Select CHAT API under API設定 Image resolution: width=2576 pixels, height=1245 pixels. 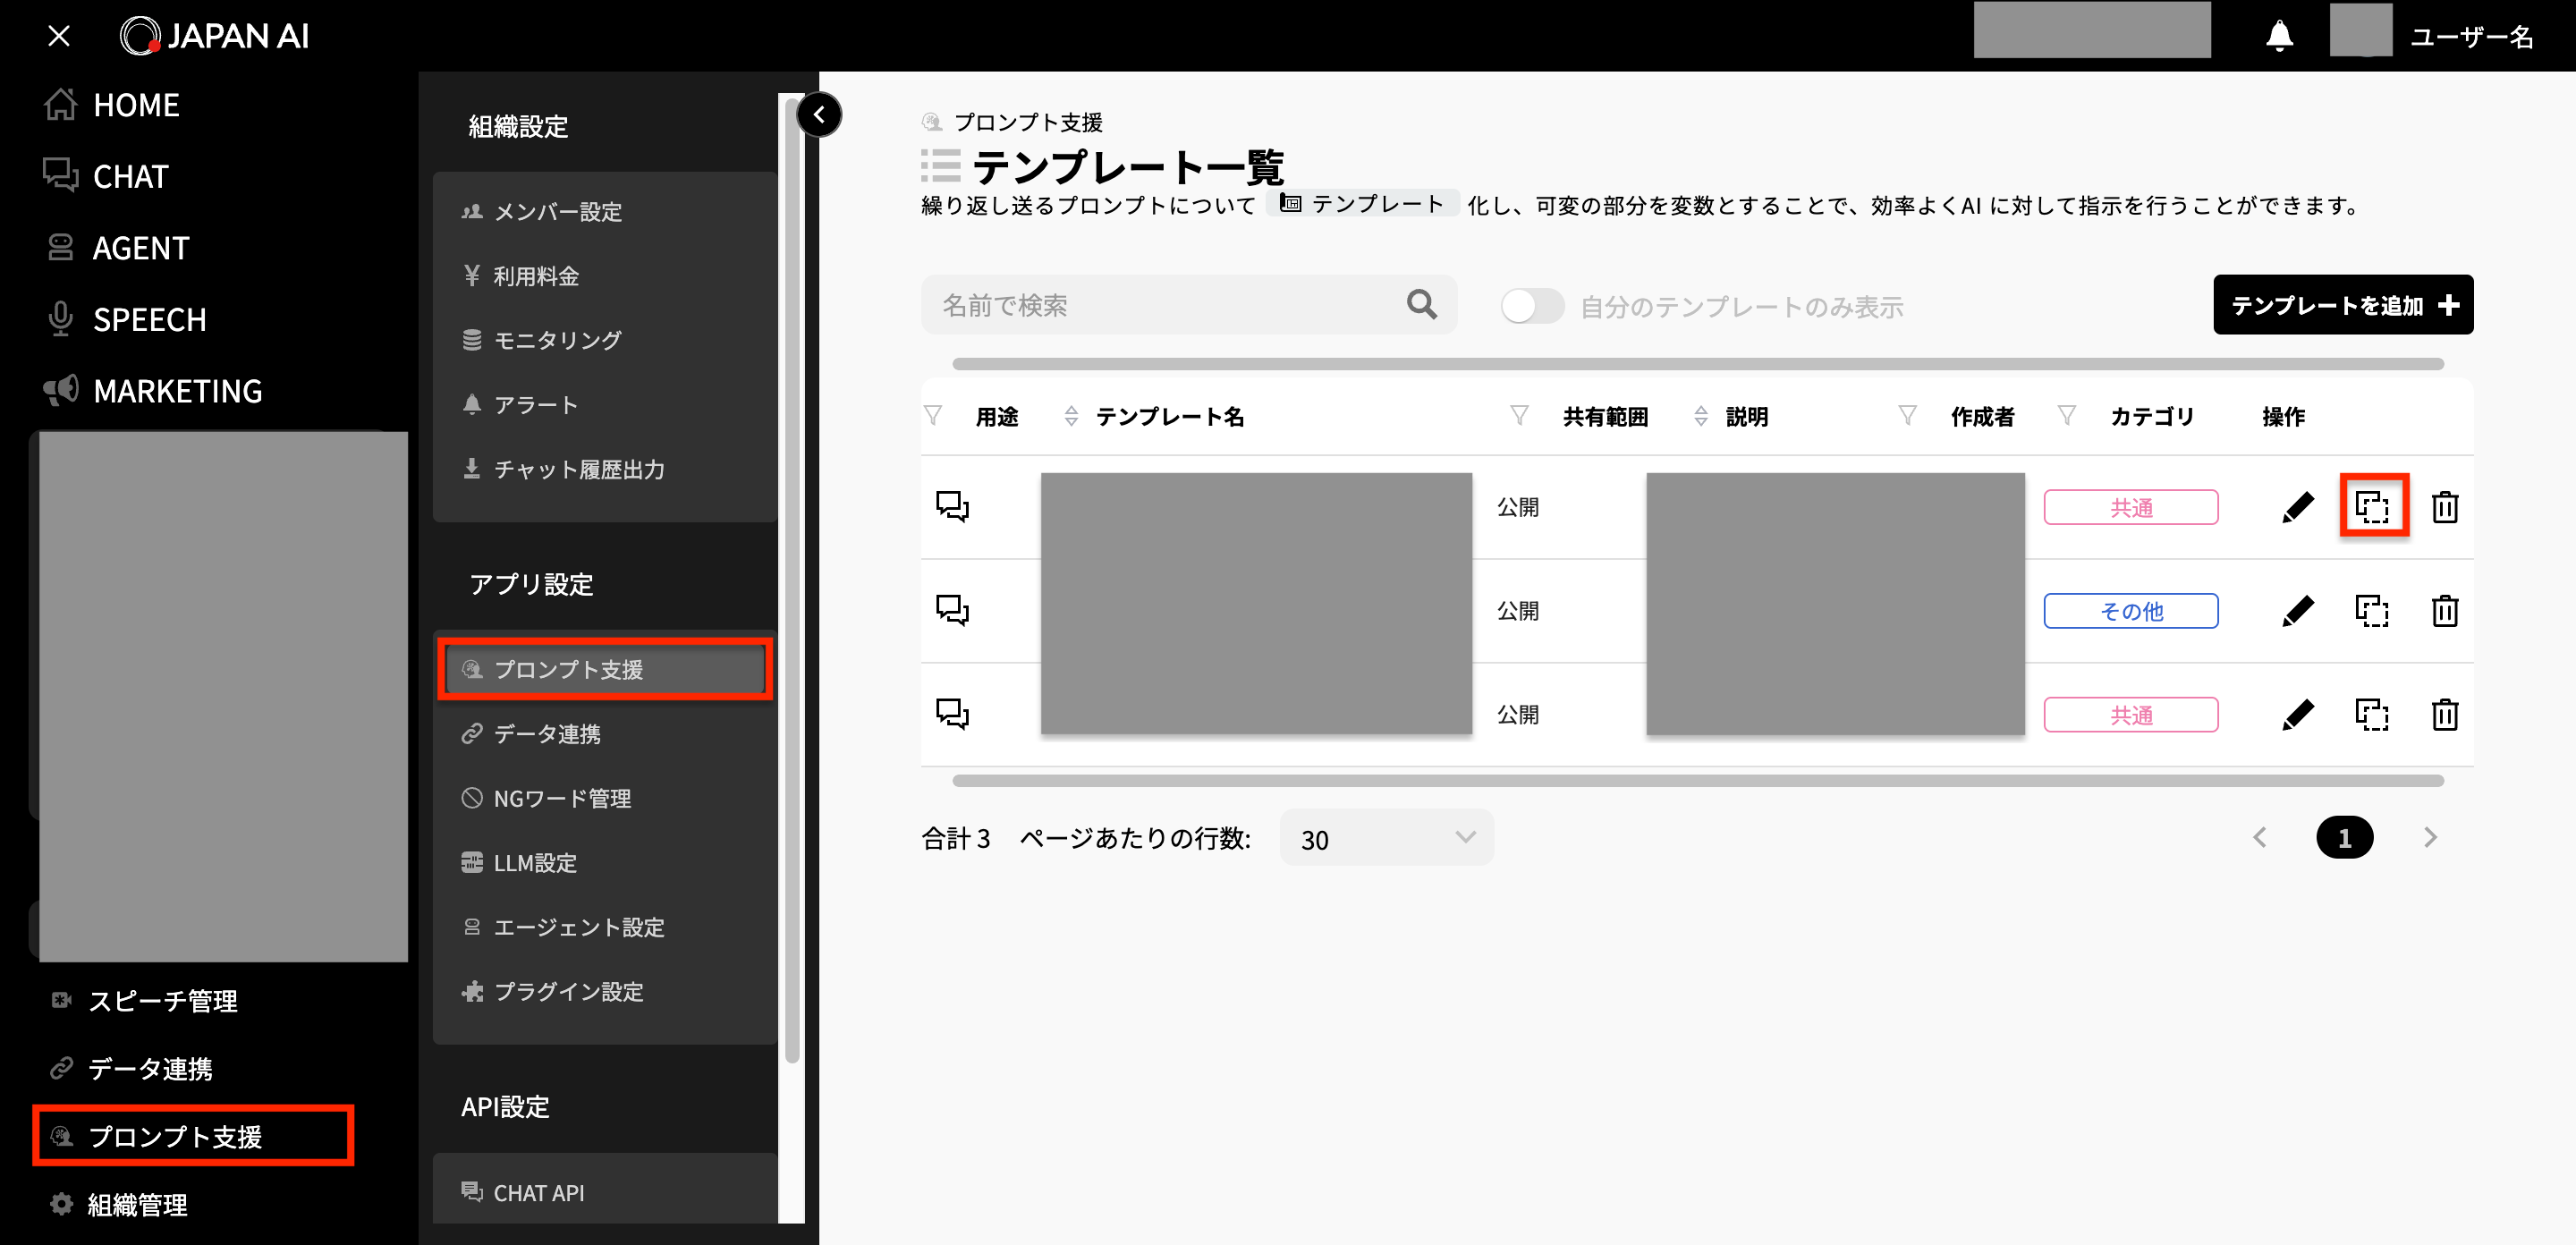tap(538, 1191)
